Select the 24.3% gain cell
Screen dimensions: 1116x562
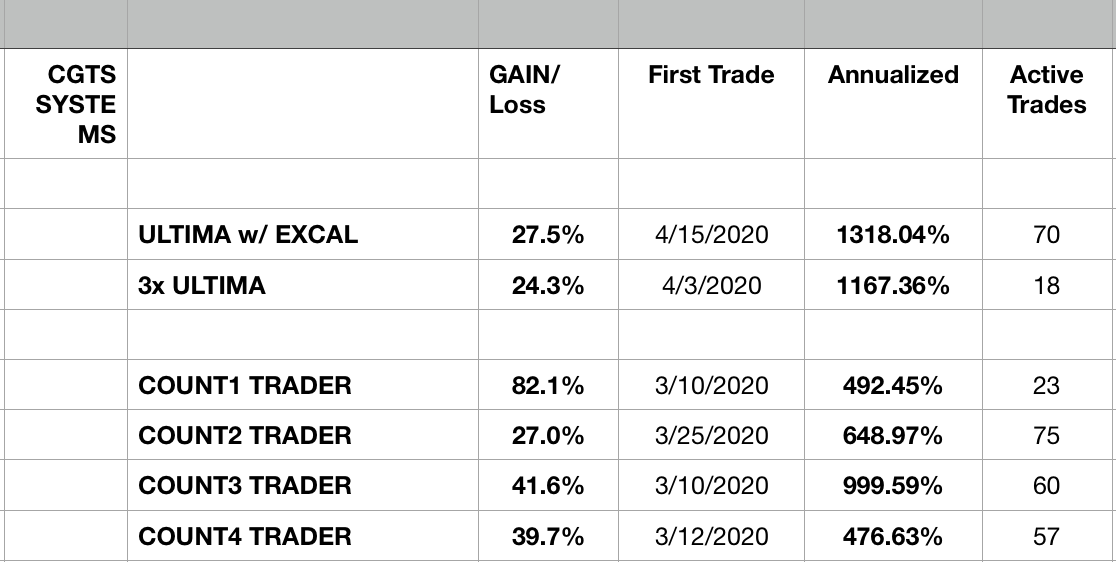pos(547,286)
